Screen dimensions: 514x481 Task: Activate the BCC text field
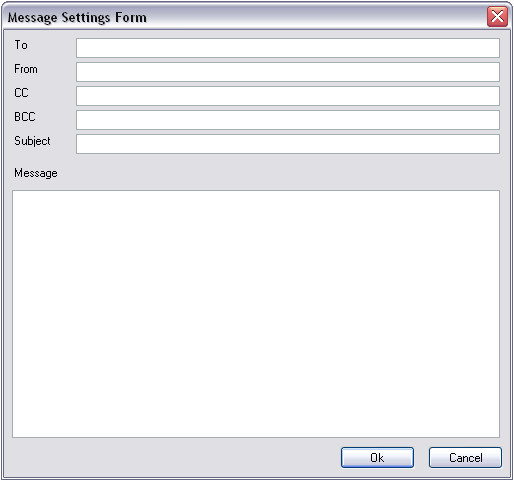[x=288, y=120]
